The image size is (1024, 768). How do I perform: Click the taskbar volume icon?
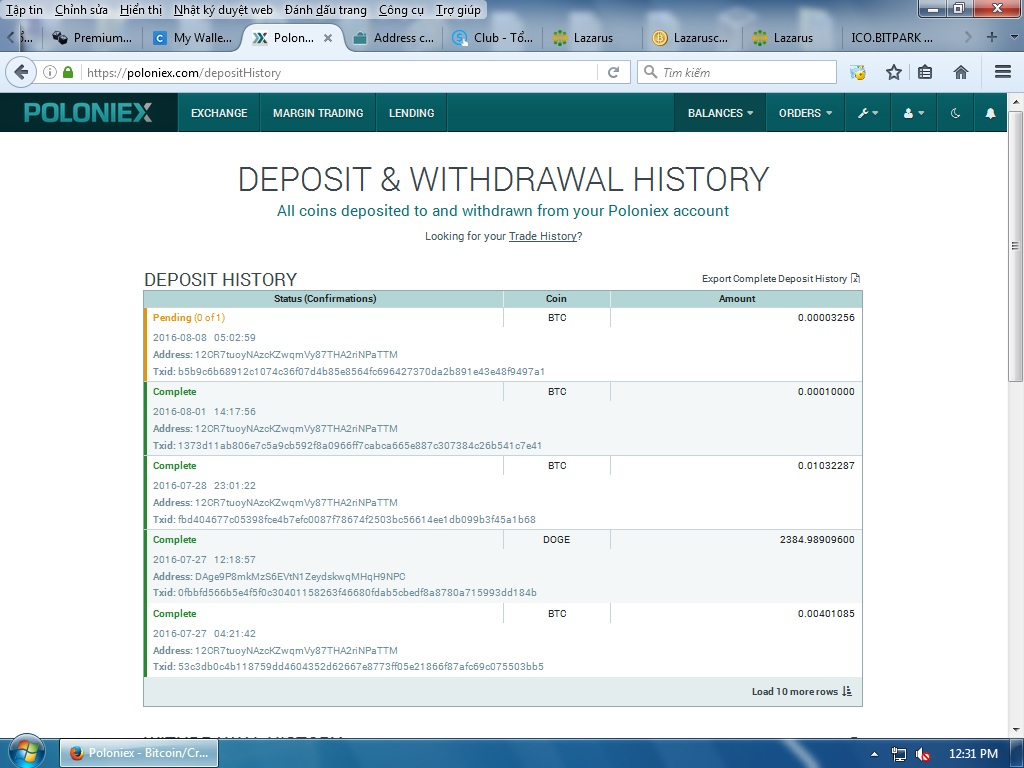point(923,754)
